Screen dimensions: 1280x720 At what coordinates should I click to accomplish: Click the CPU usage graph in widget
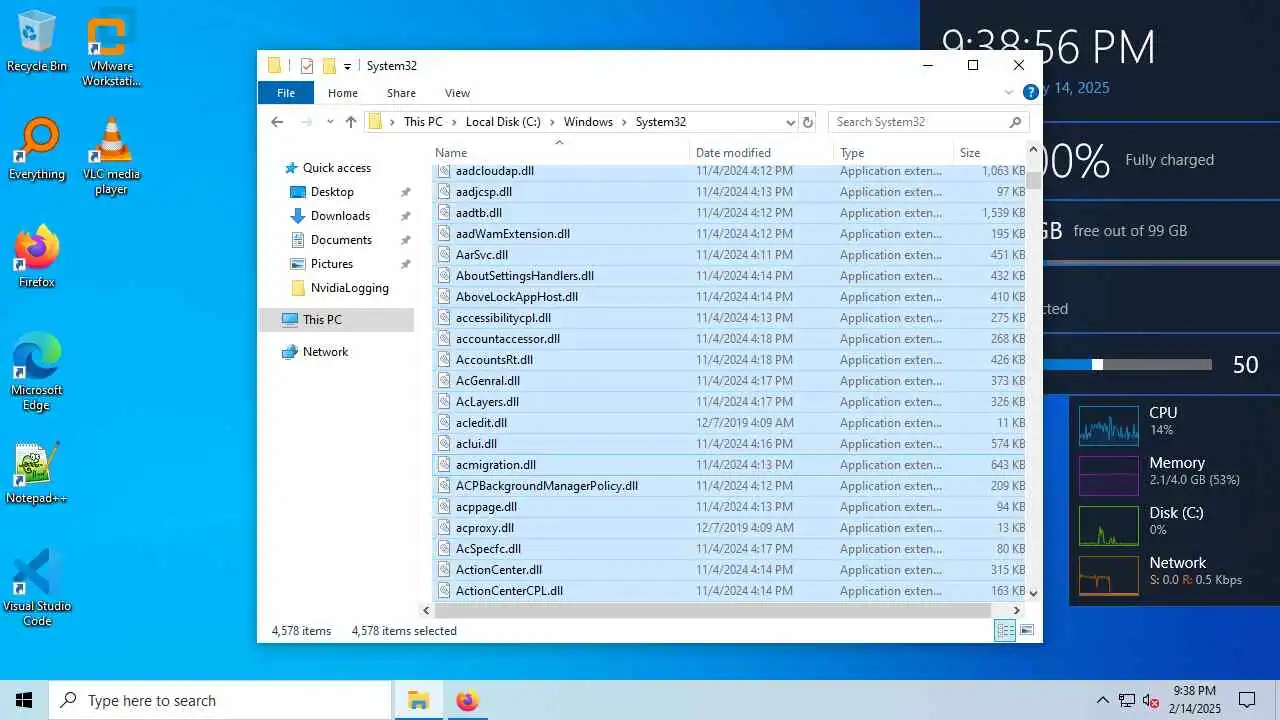pyautogui.click(x=1108, y=425)
